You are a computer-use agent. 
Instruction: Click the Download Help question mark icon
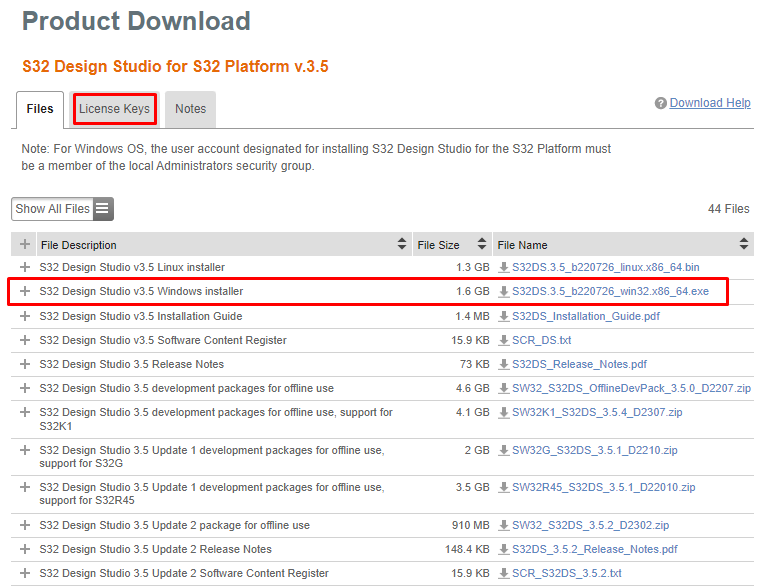point(661,104)
